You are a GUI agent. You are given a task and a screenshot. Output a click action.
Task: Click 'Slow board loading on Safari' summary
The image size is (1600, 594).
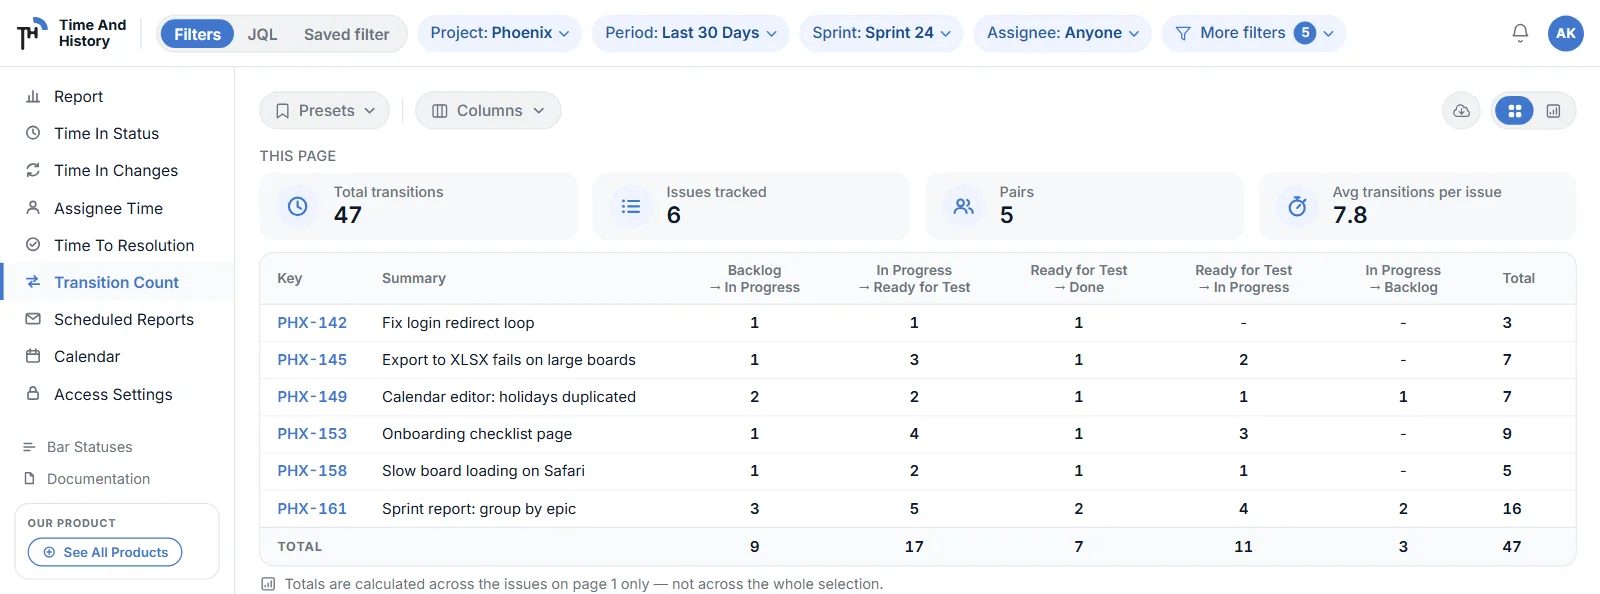coord(483,471)
